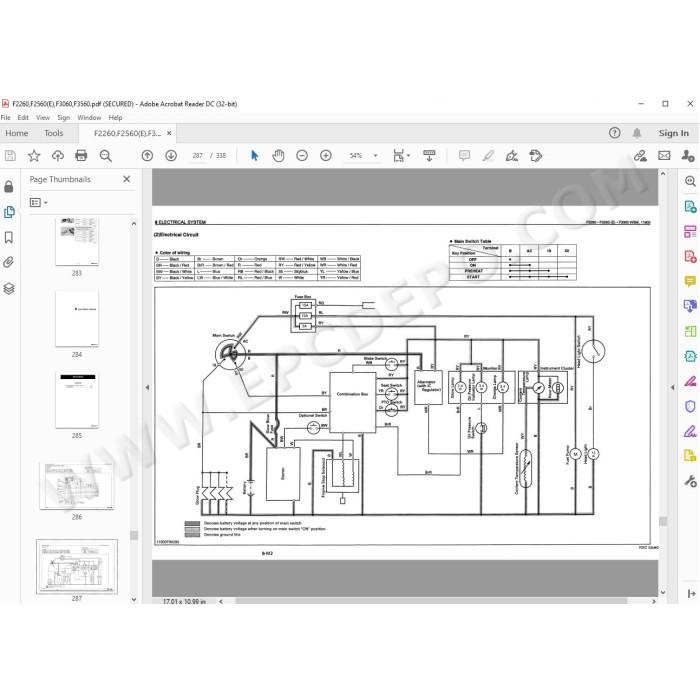Image resolution: width=700 pixels, height=700 pixels.
Task: Open Layers panel icon
Action: click(9, 289)
